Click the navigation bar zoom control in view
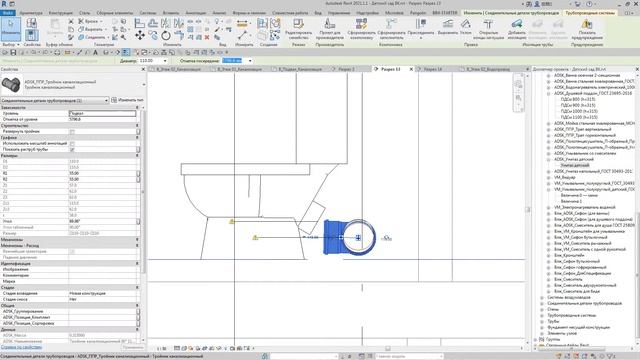Viewport: 640px width, 360px height. (518, 98)
